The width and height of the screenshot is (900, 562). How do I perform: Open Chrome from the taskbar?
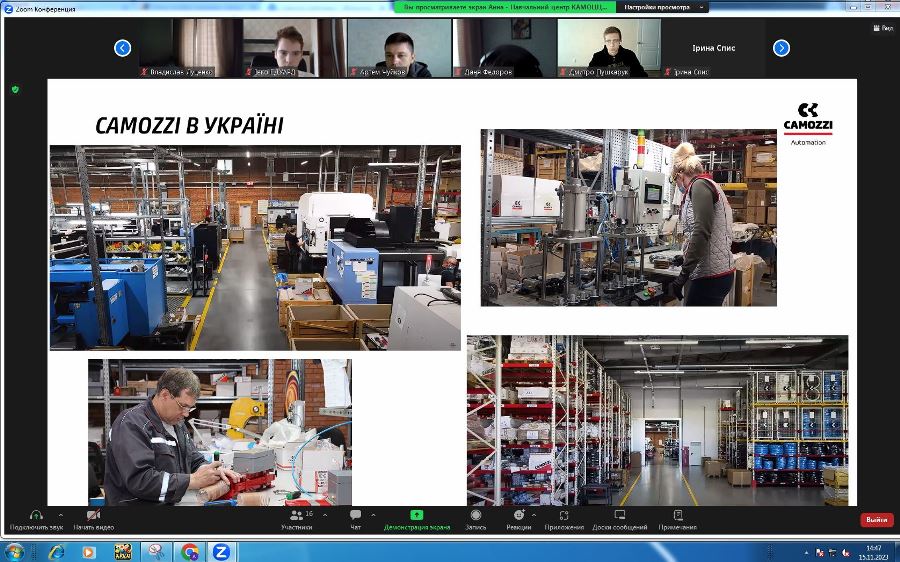pyautogui.click(x=189, y=552)
